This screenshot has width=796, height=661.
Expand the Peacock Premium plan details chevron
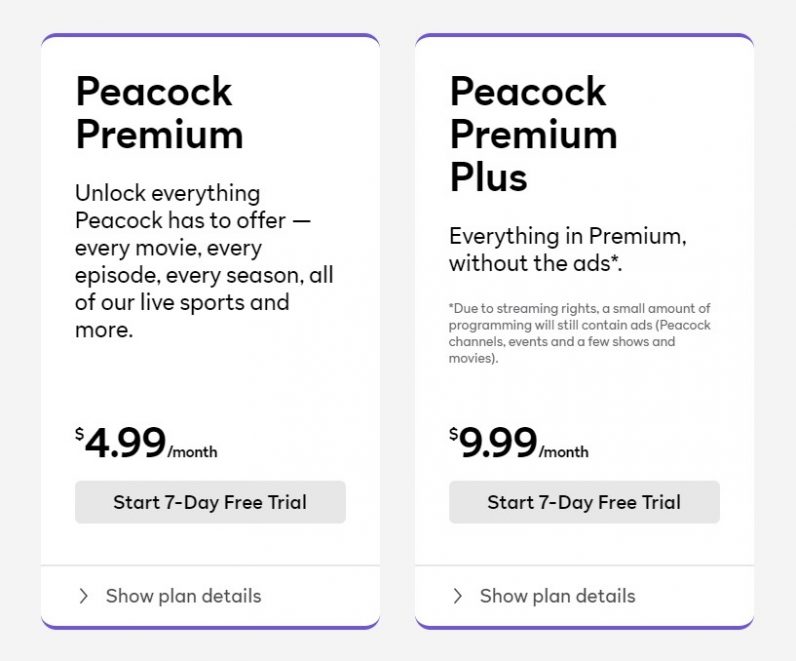[x=84, y=596]
